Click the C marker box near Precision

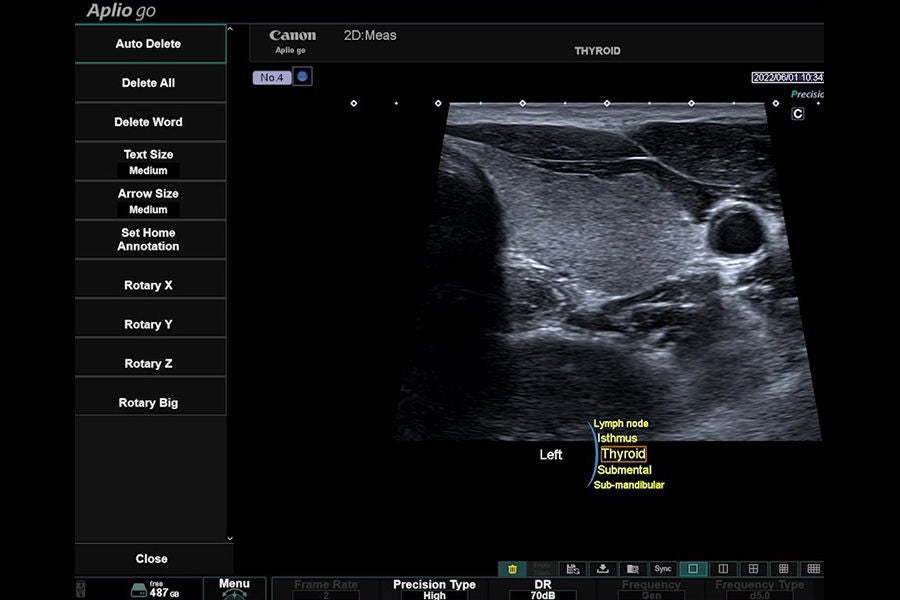798,114
